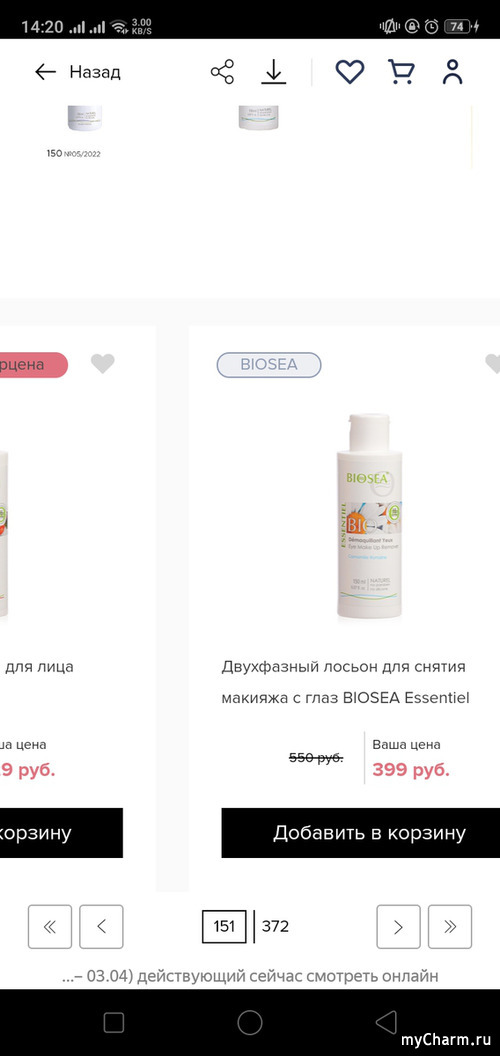Toggle favorite heart on left product card
Screen dimensions: 500x1056
[x=103, y=364]
